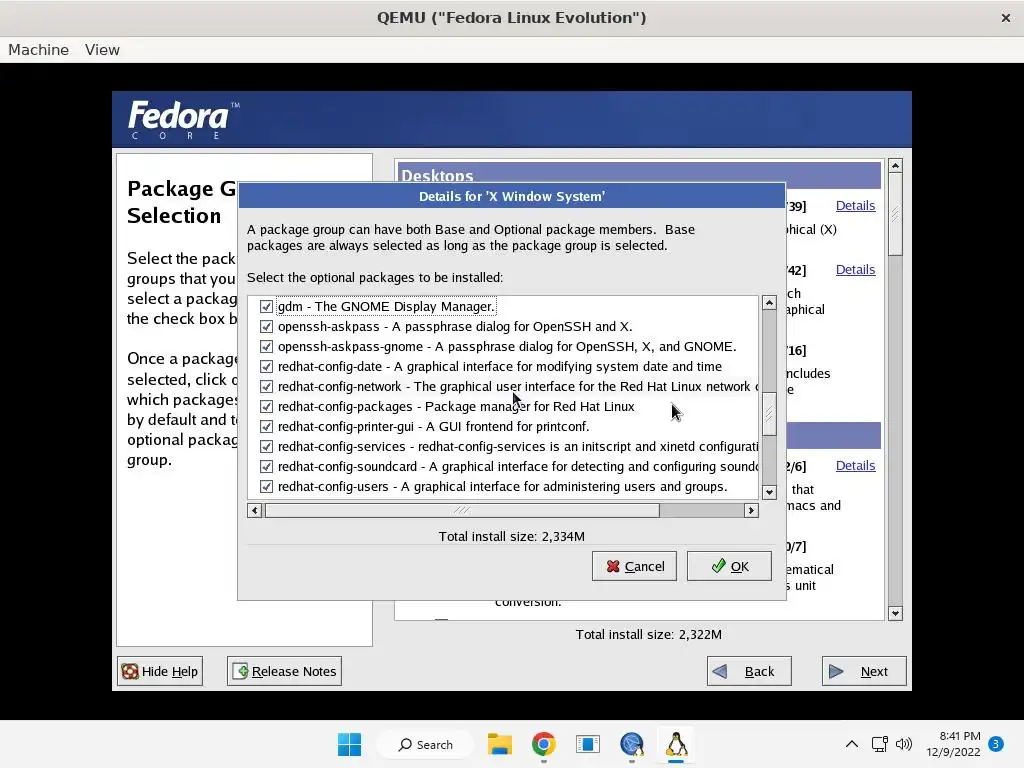Click the package list scroll right arrow

tap(751, 510)
